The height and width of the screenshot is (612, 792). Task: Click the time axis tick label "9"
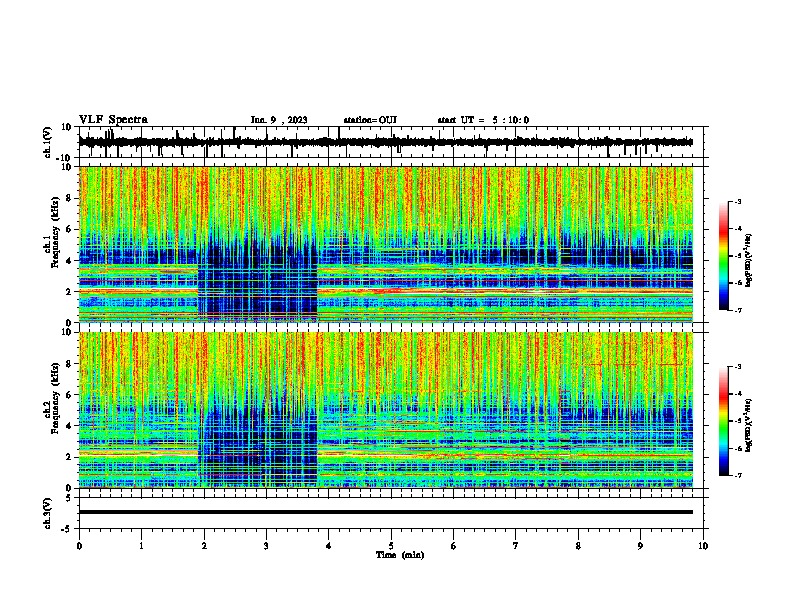(640, 546)
